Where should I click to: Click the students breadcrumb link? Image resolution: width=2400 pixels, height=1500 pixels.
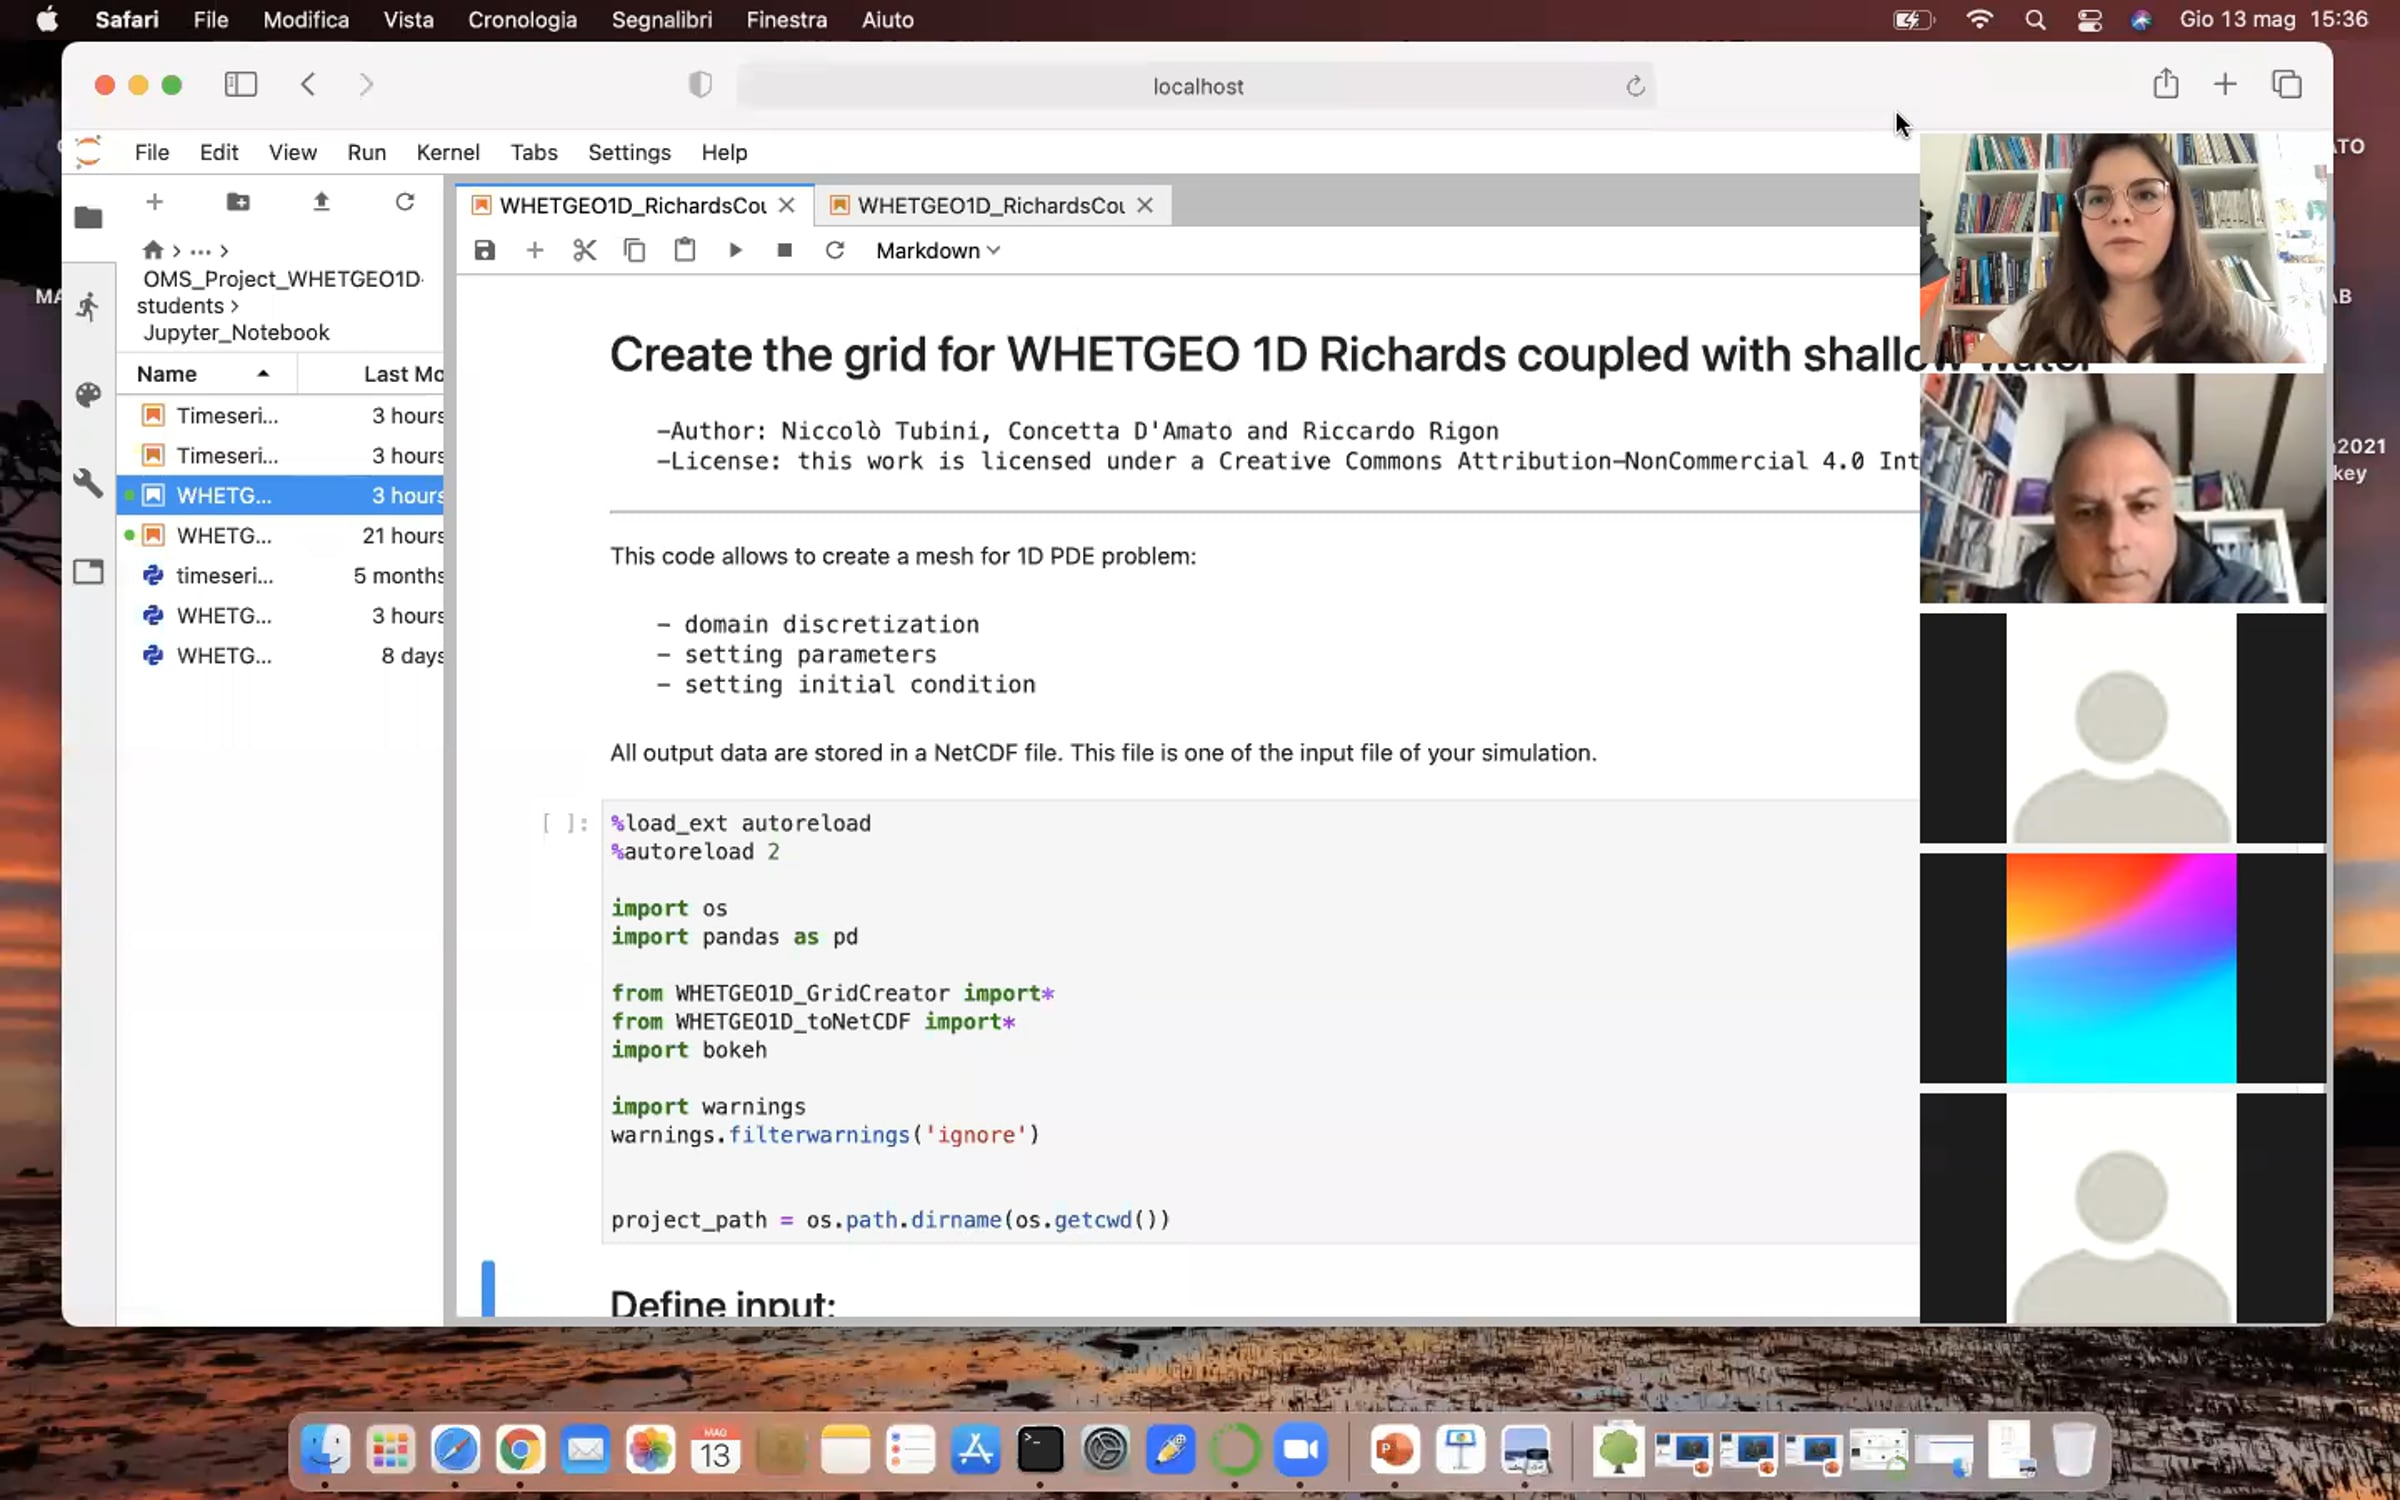(x=180, y=305)
